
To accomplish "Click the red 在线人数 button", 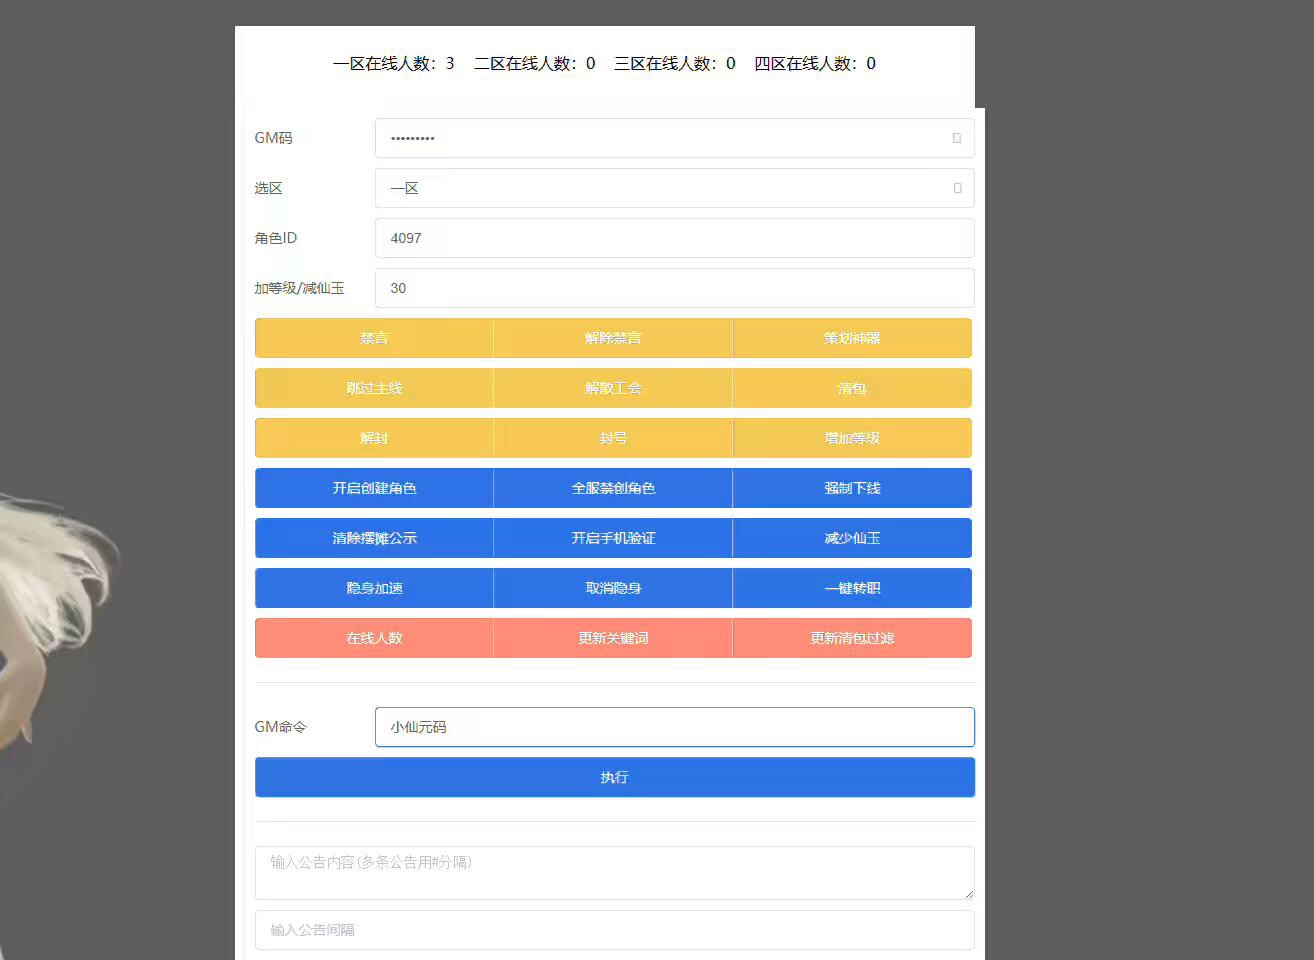I will [x=374, y=638].
